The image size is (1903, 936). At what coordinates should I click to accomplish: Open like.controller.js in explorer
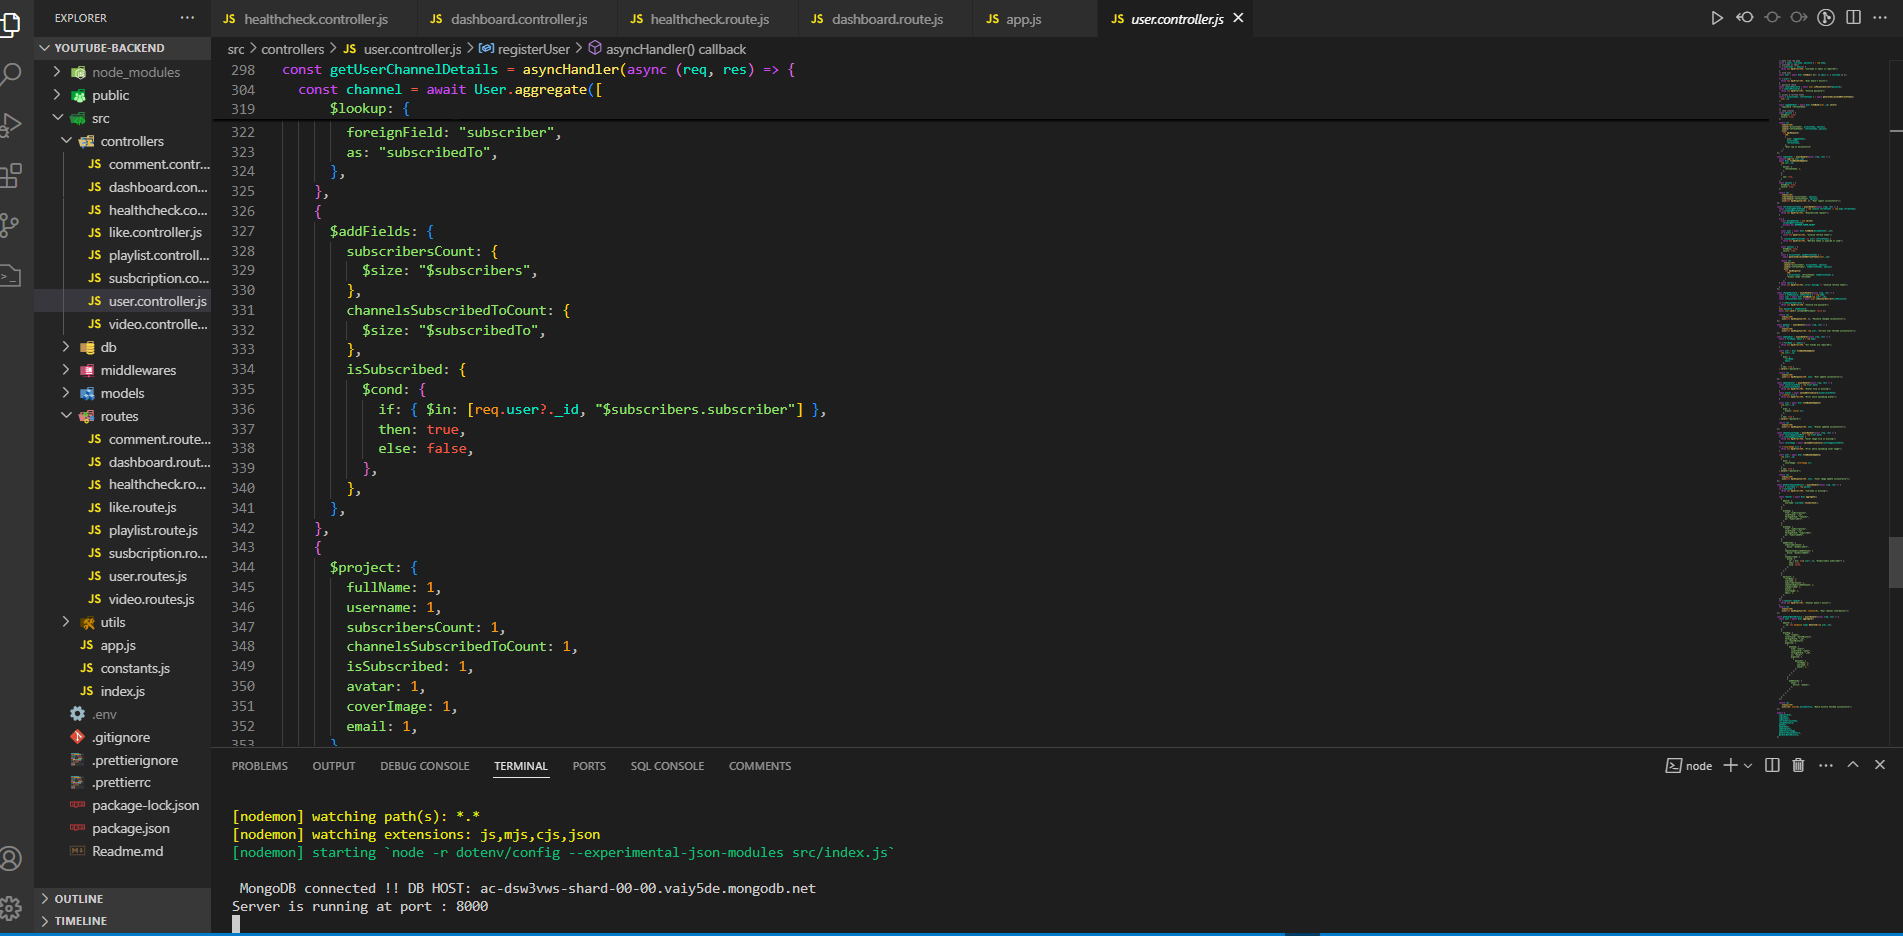(x=122, y=232)
